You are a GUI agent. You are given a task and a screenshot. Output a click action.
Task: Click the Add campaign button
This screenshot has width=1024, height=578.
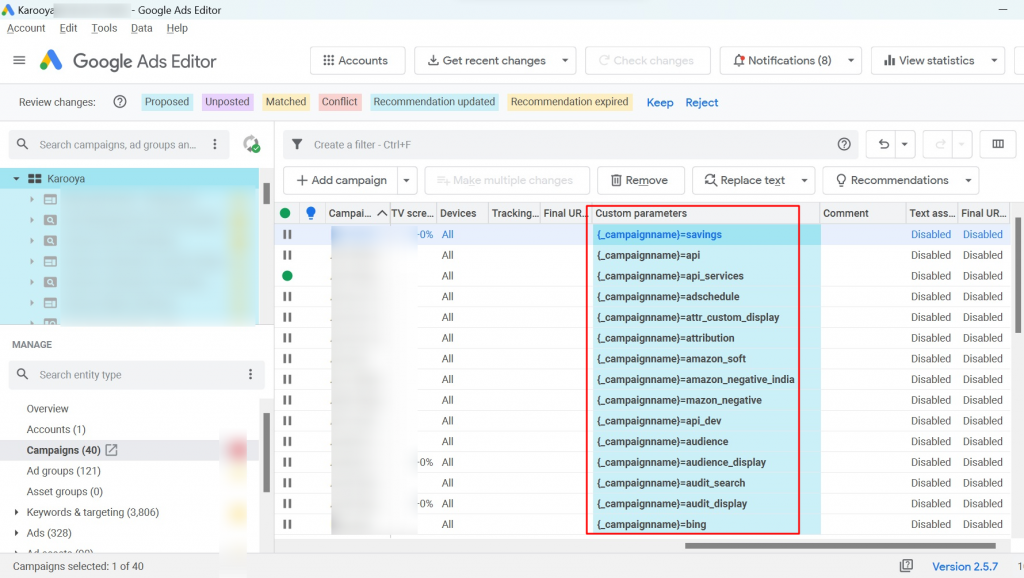coord(341,180)
